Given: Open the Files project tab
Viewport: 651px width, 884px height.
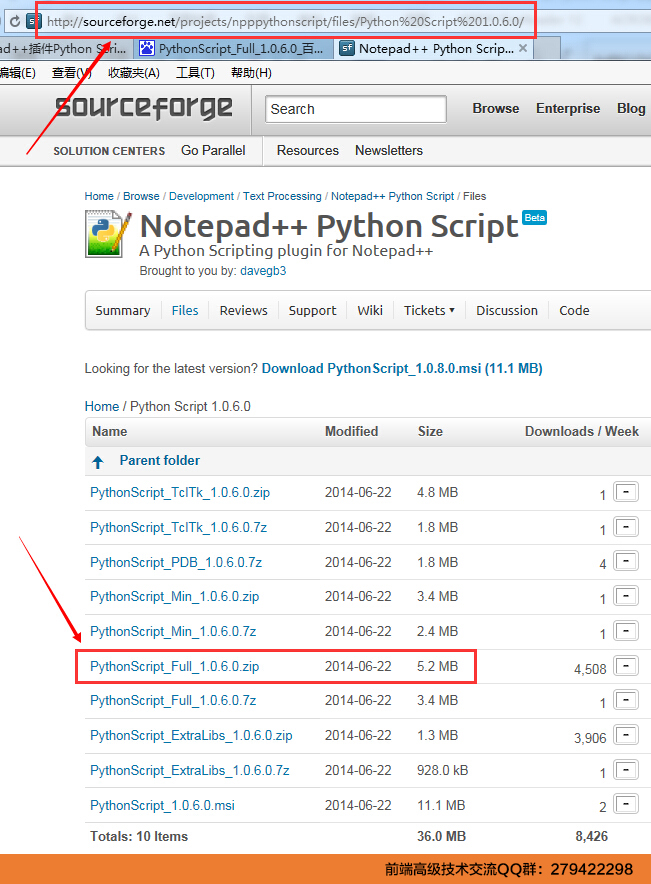Looking at the screenshot, I should [x=185, y=310].
